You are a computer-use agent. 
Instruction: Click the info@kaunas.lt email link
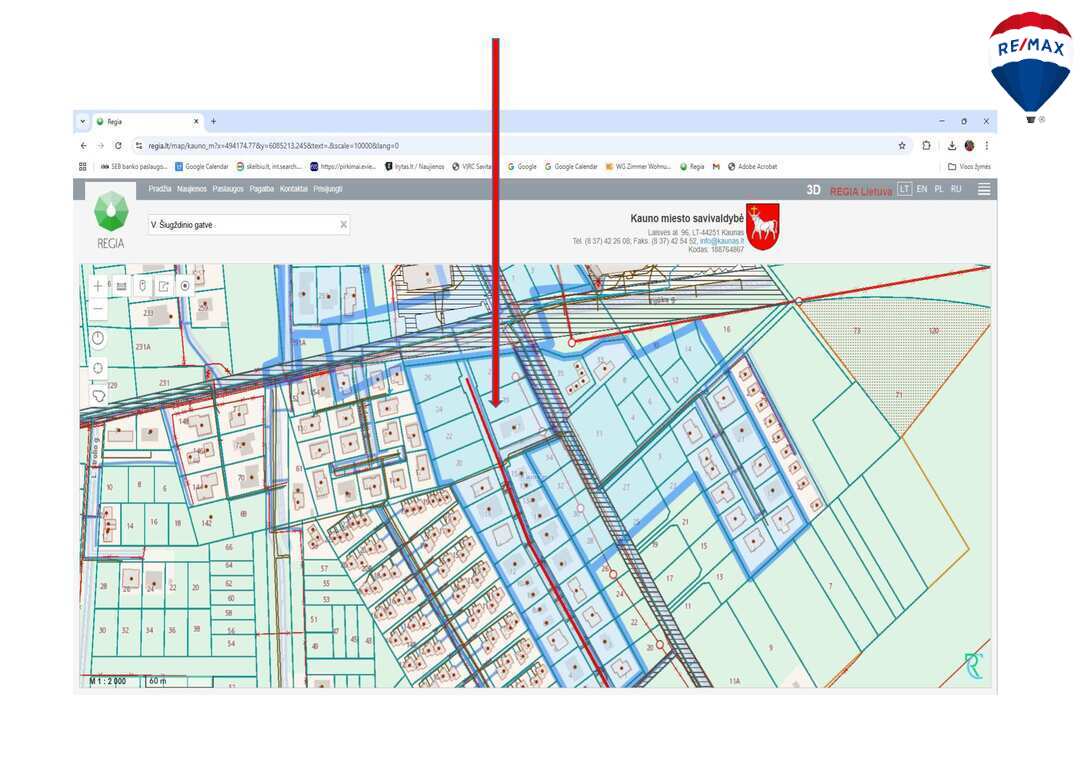pyautogui.click(x=722, y=241)
